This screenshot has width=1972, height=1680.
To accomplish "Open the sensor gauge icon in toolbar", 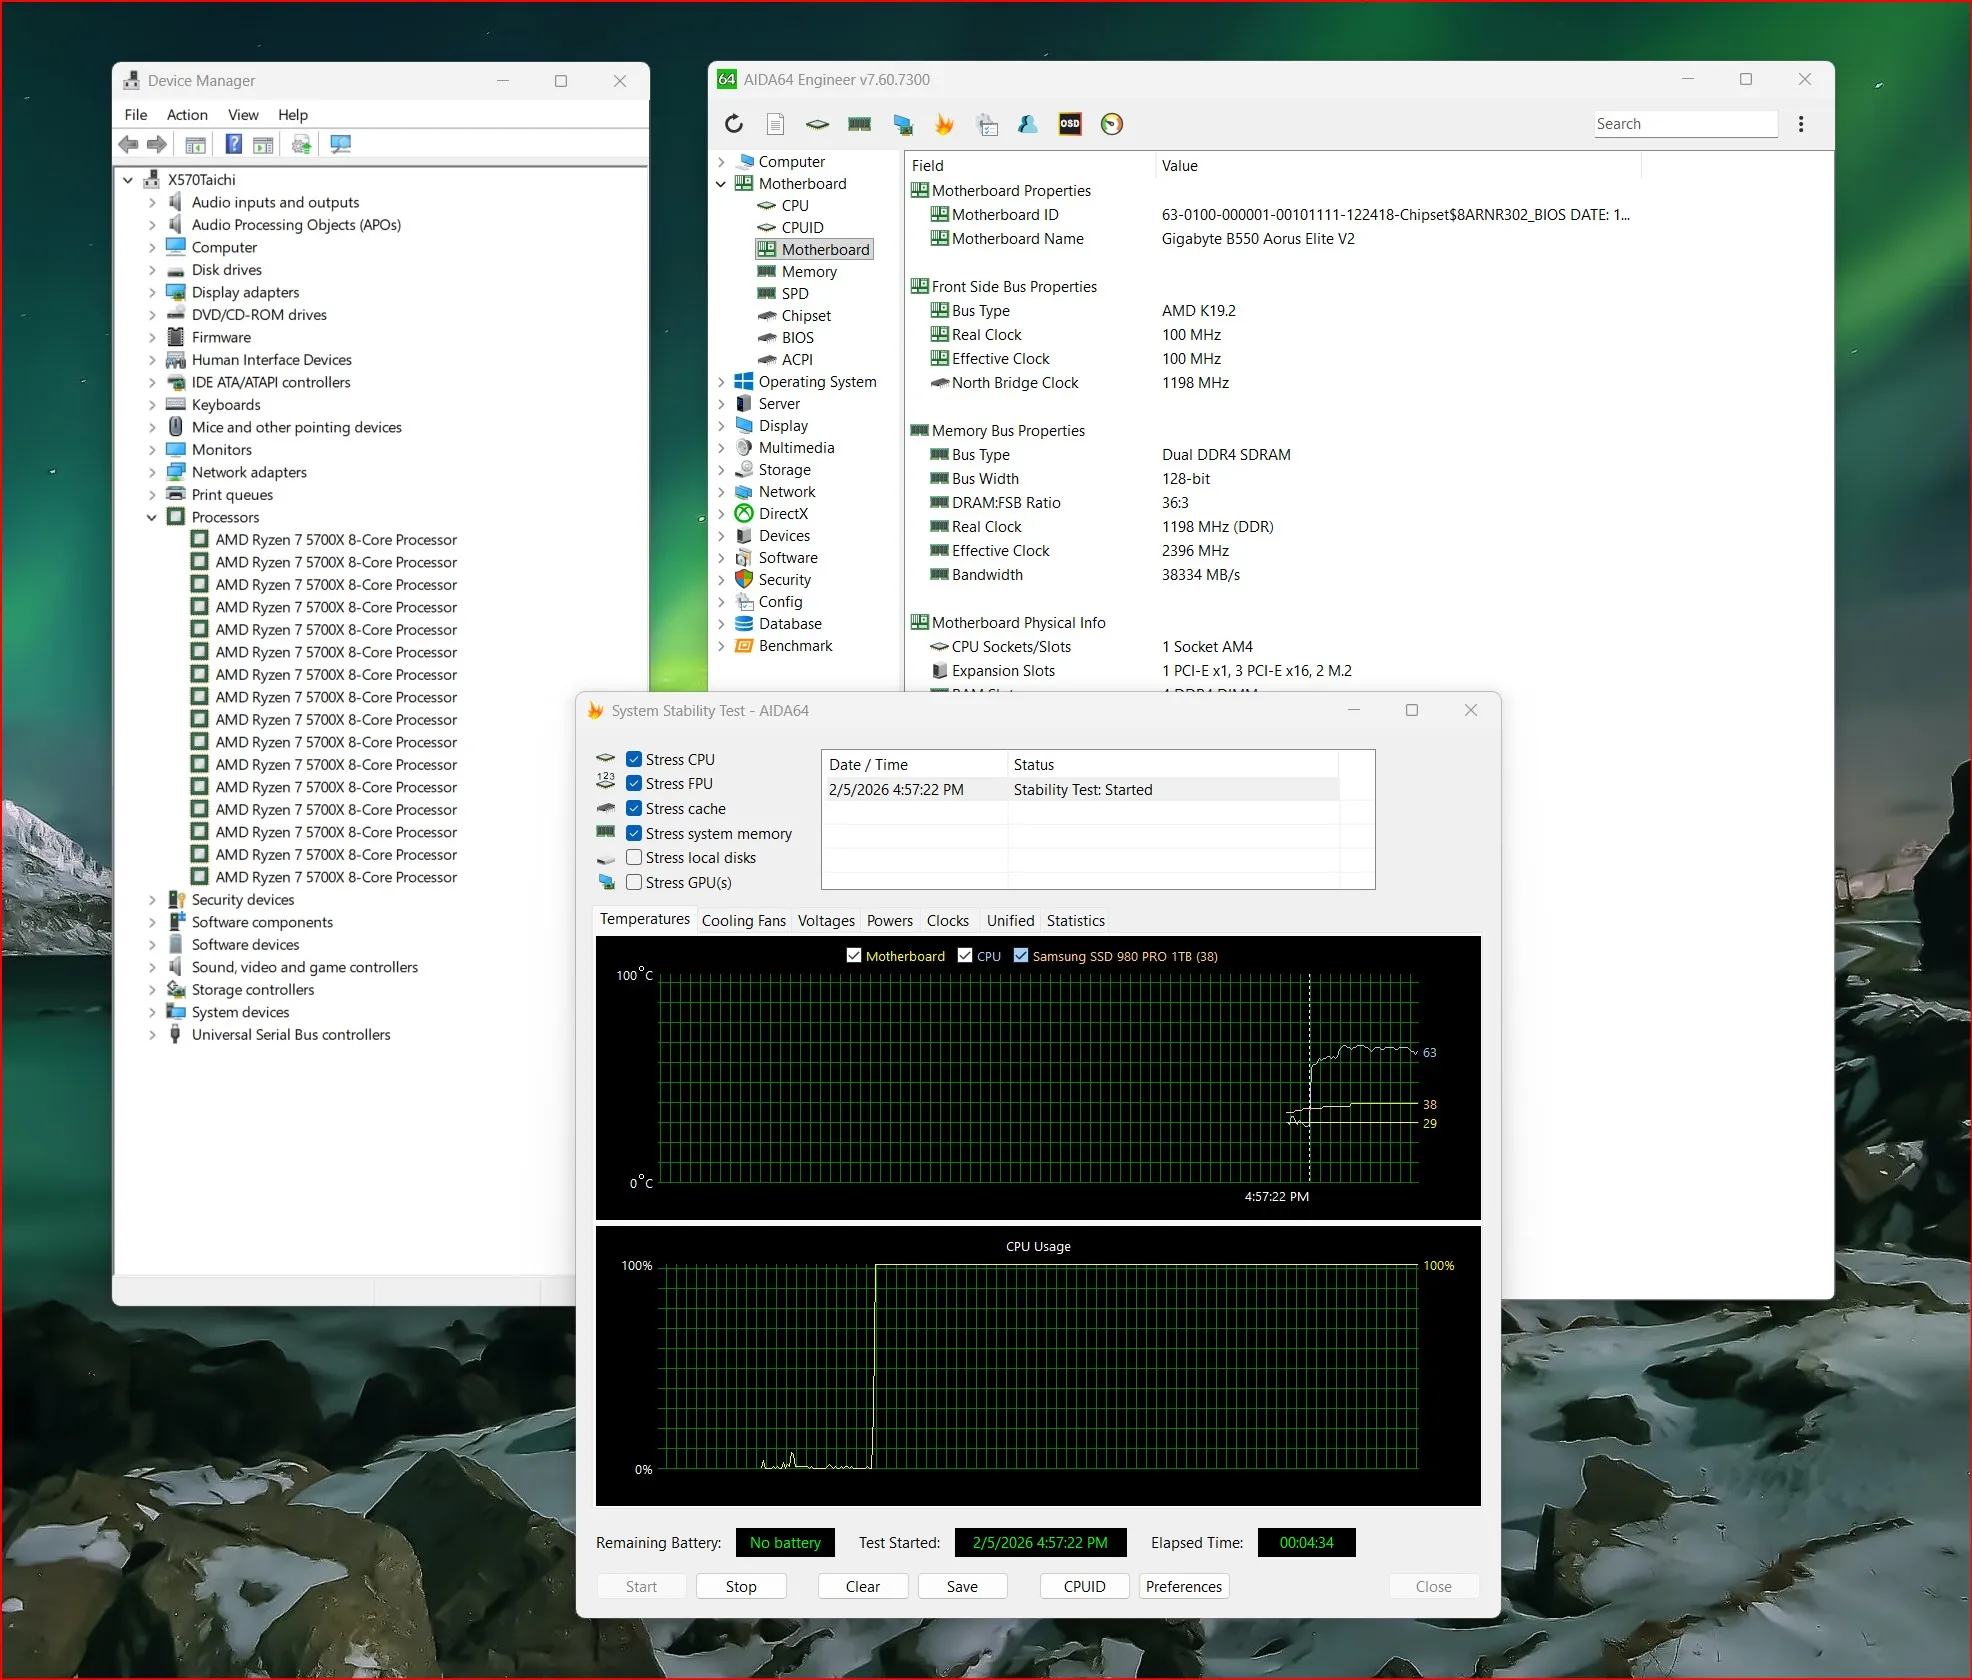I will (1112, 124).
